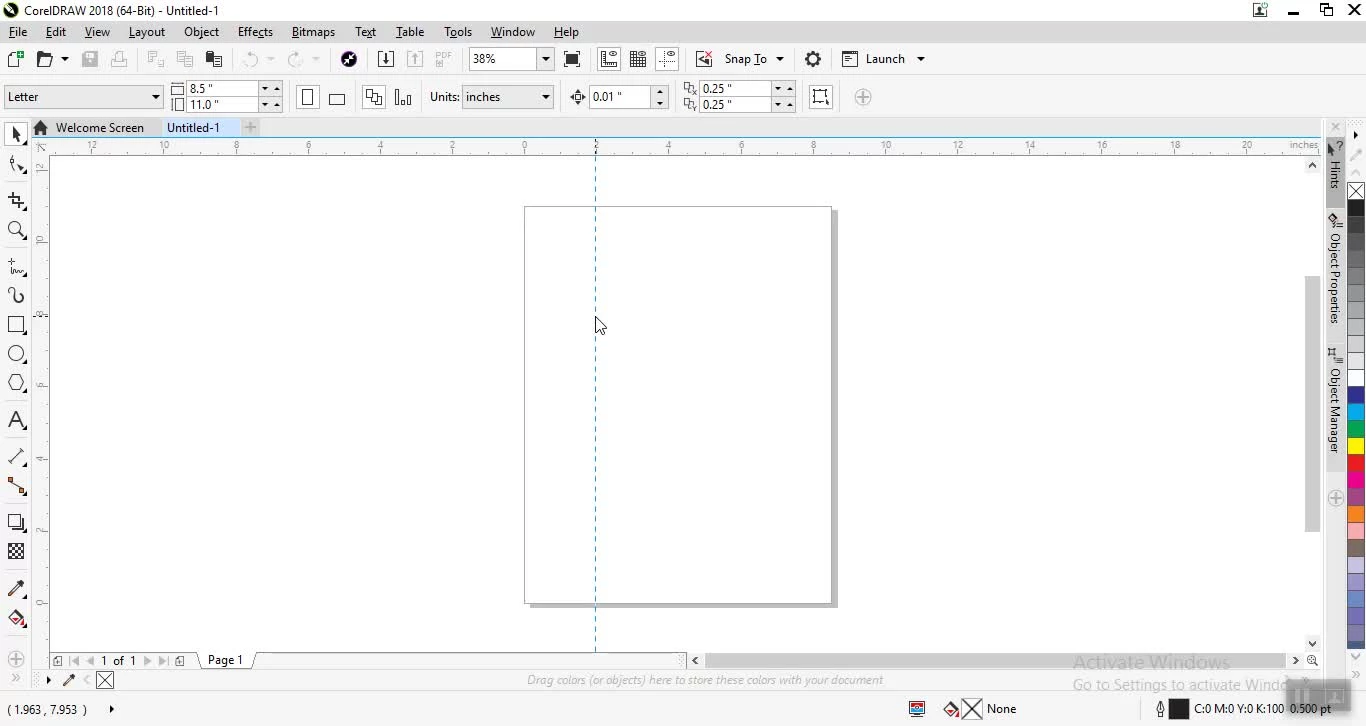
Task: Click the Search content icon
Action: click(x=349, y=59)
